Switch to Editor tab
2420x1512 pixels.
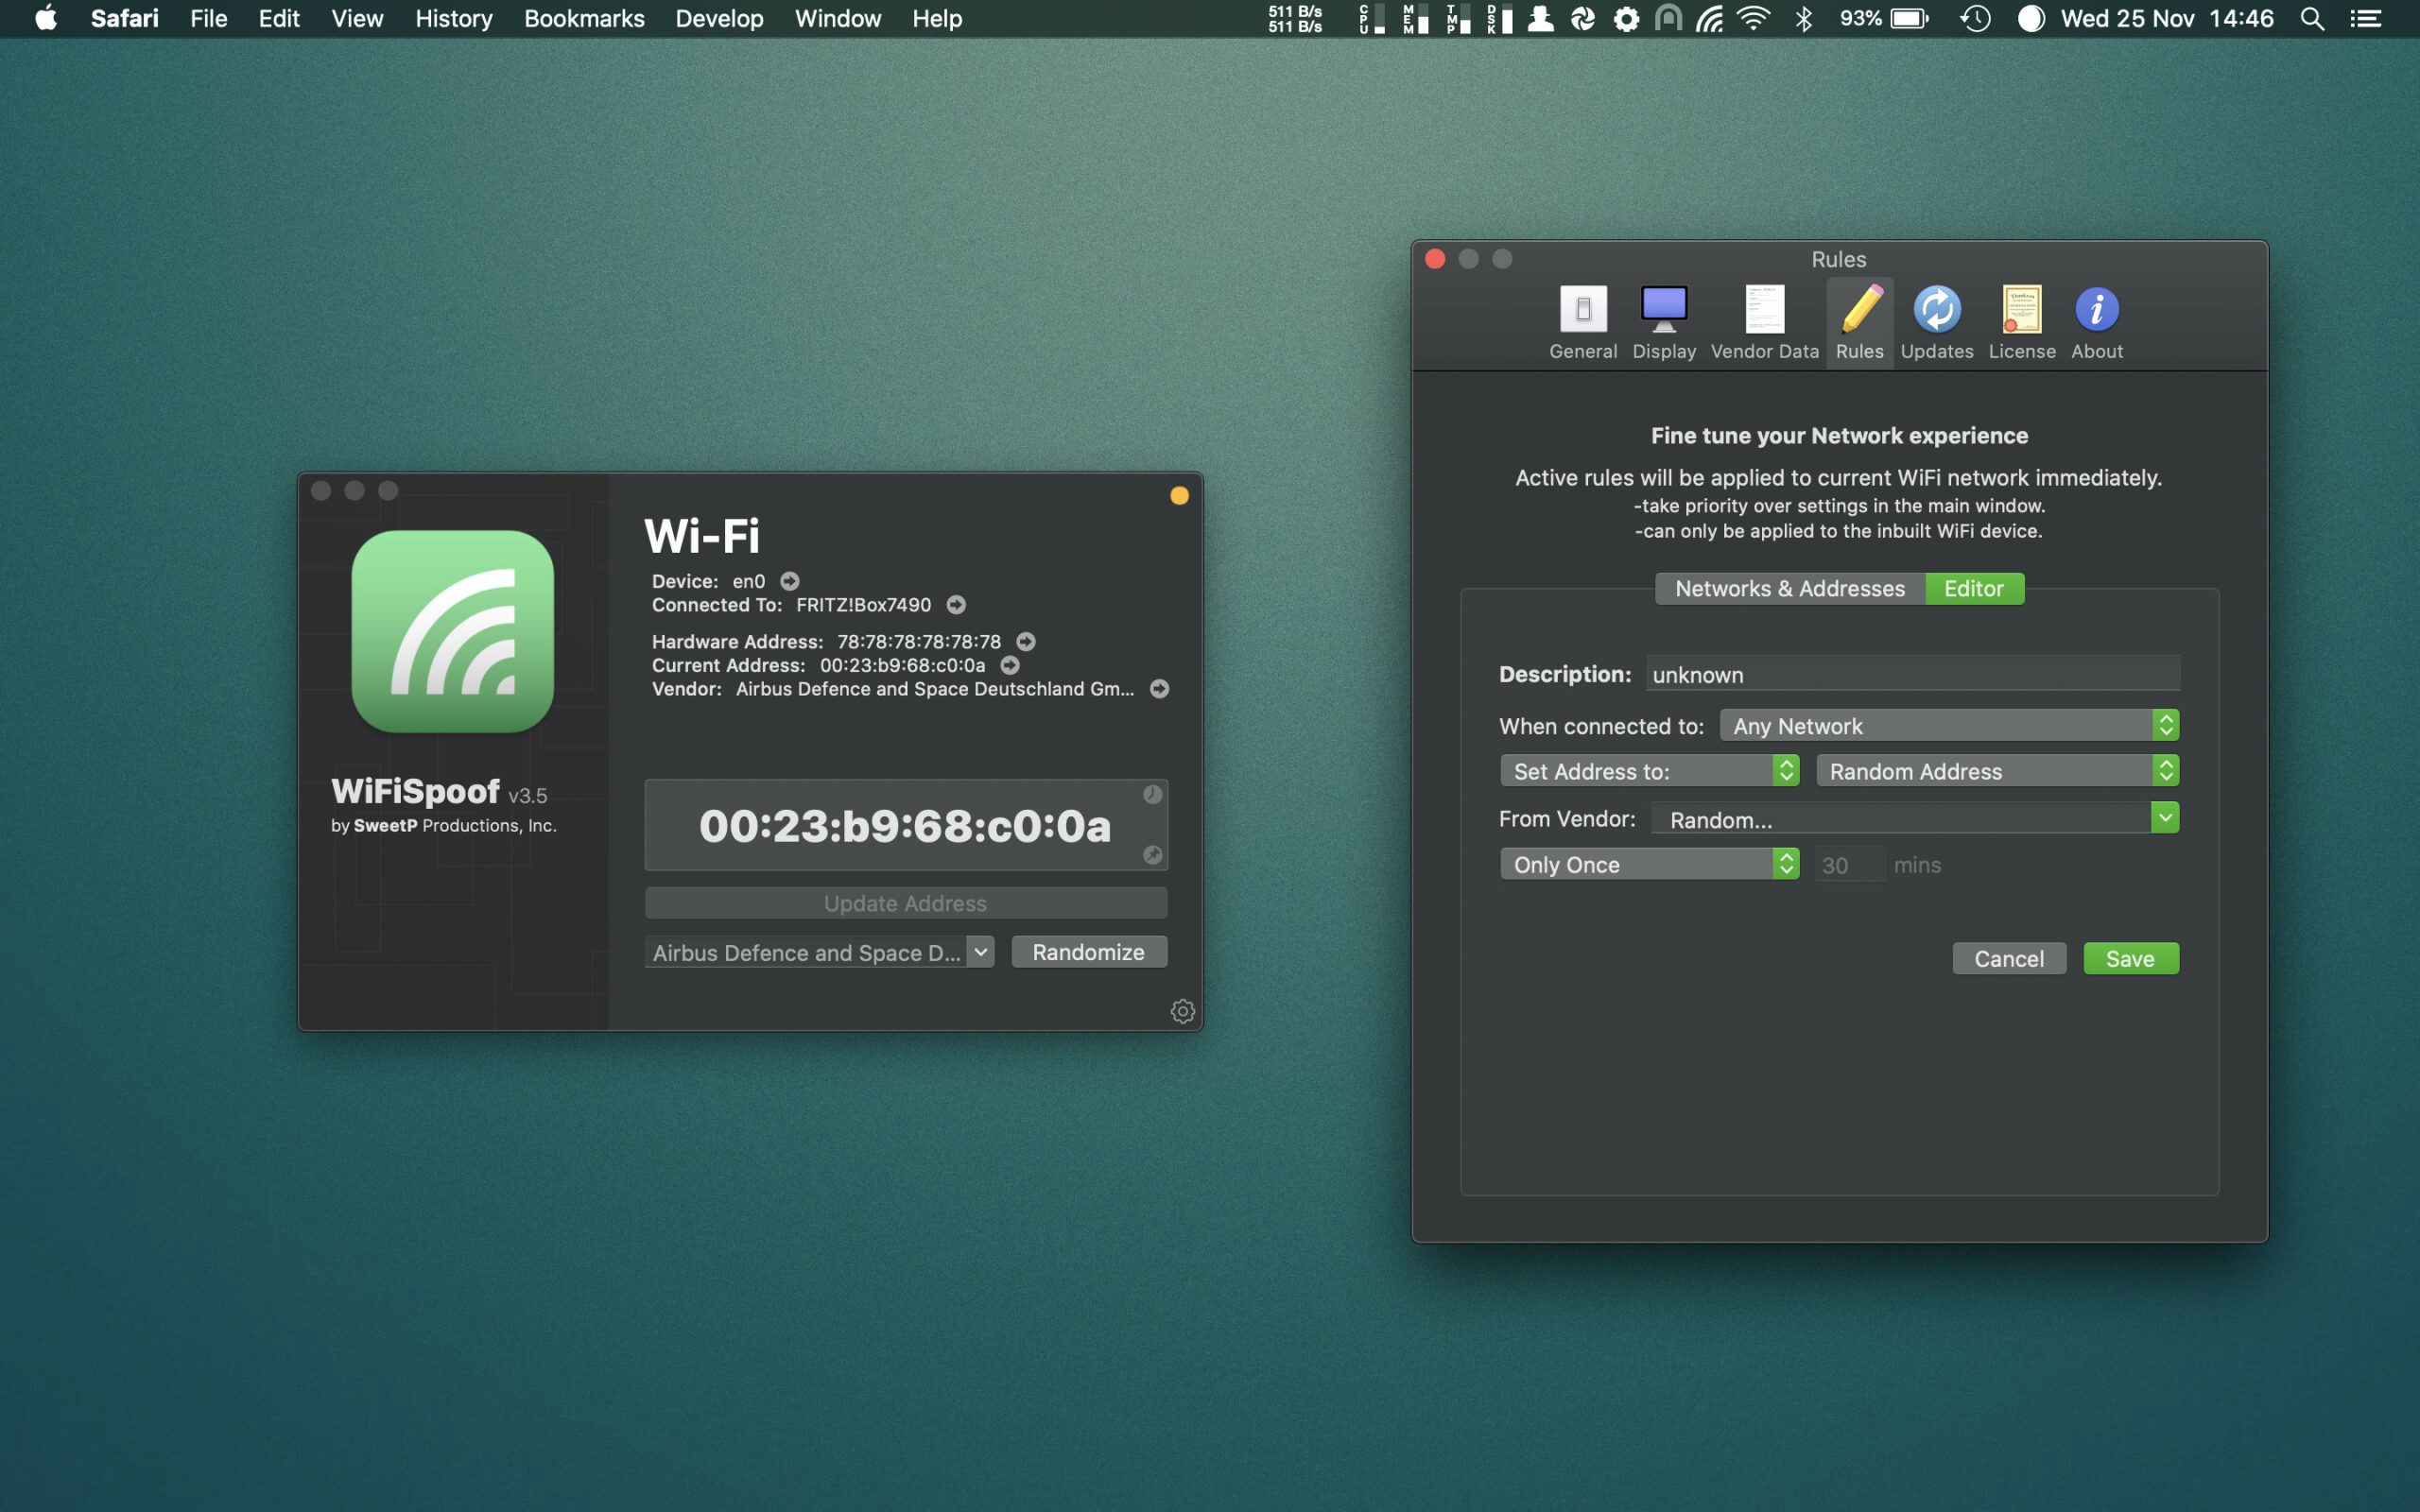(1972, 587)
